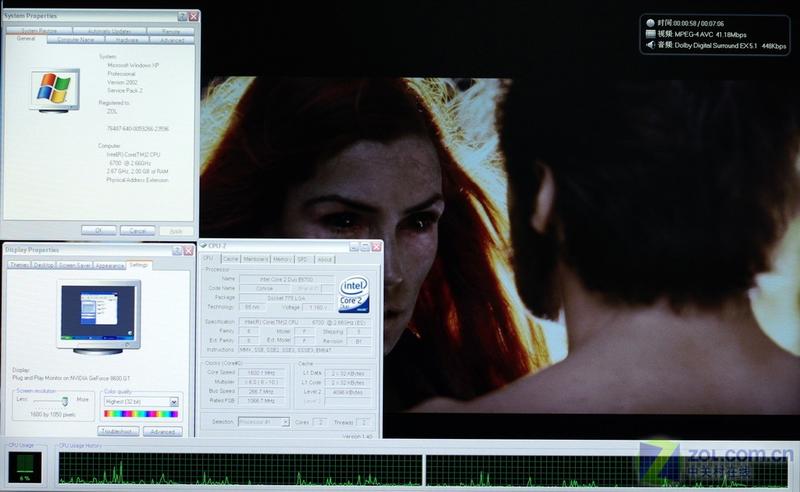Click the Dolby Digital Surround EX 5.1 text
The width and height of the screenshot is (800, 492).
click(x=715, y=45)
